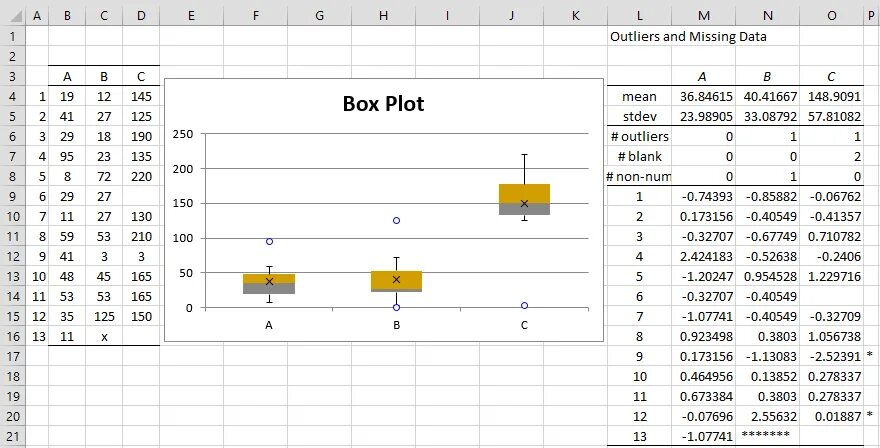Image resolution: width=880 pixels, height=448 pixels.
Task: Click cell with value 2.55632
Action: (x=768, y=417)
